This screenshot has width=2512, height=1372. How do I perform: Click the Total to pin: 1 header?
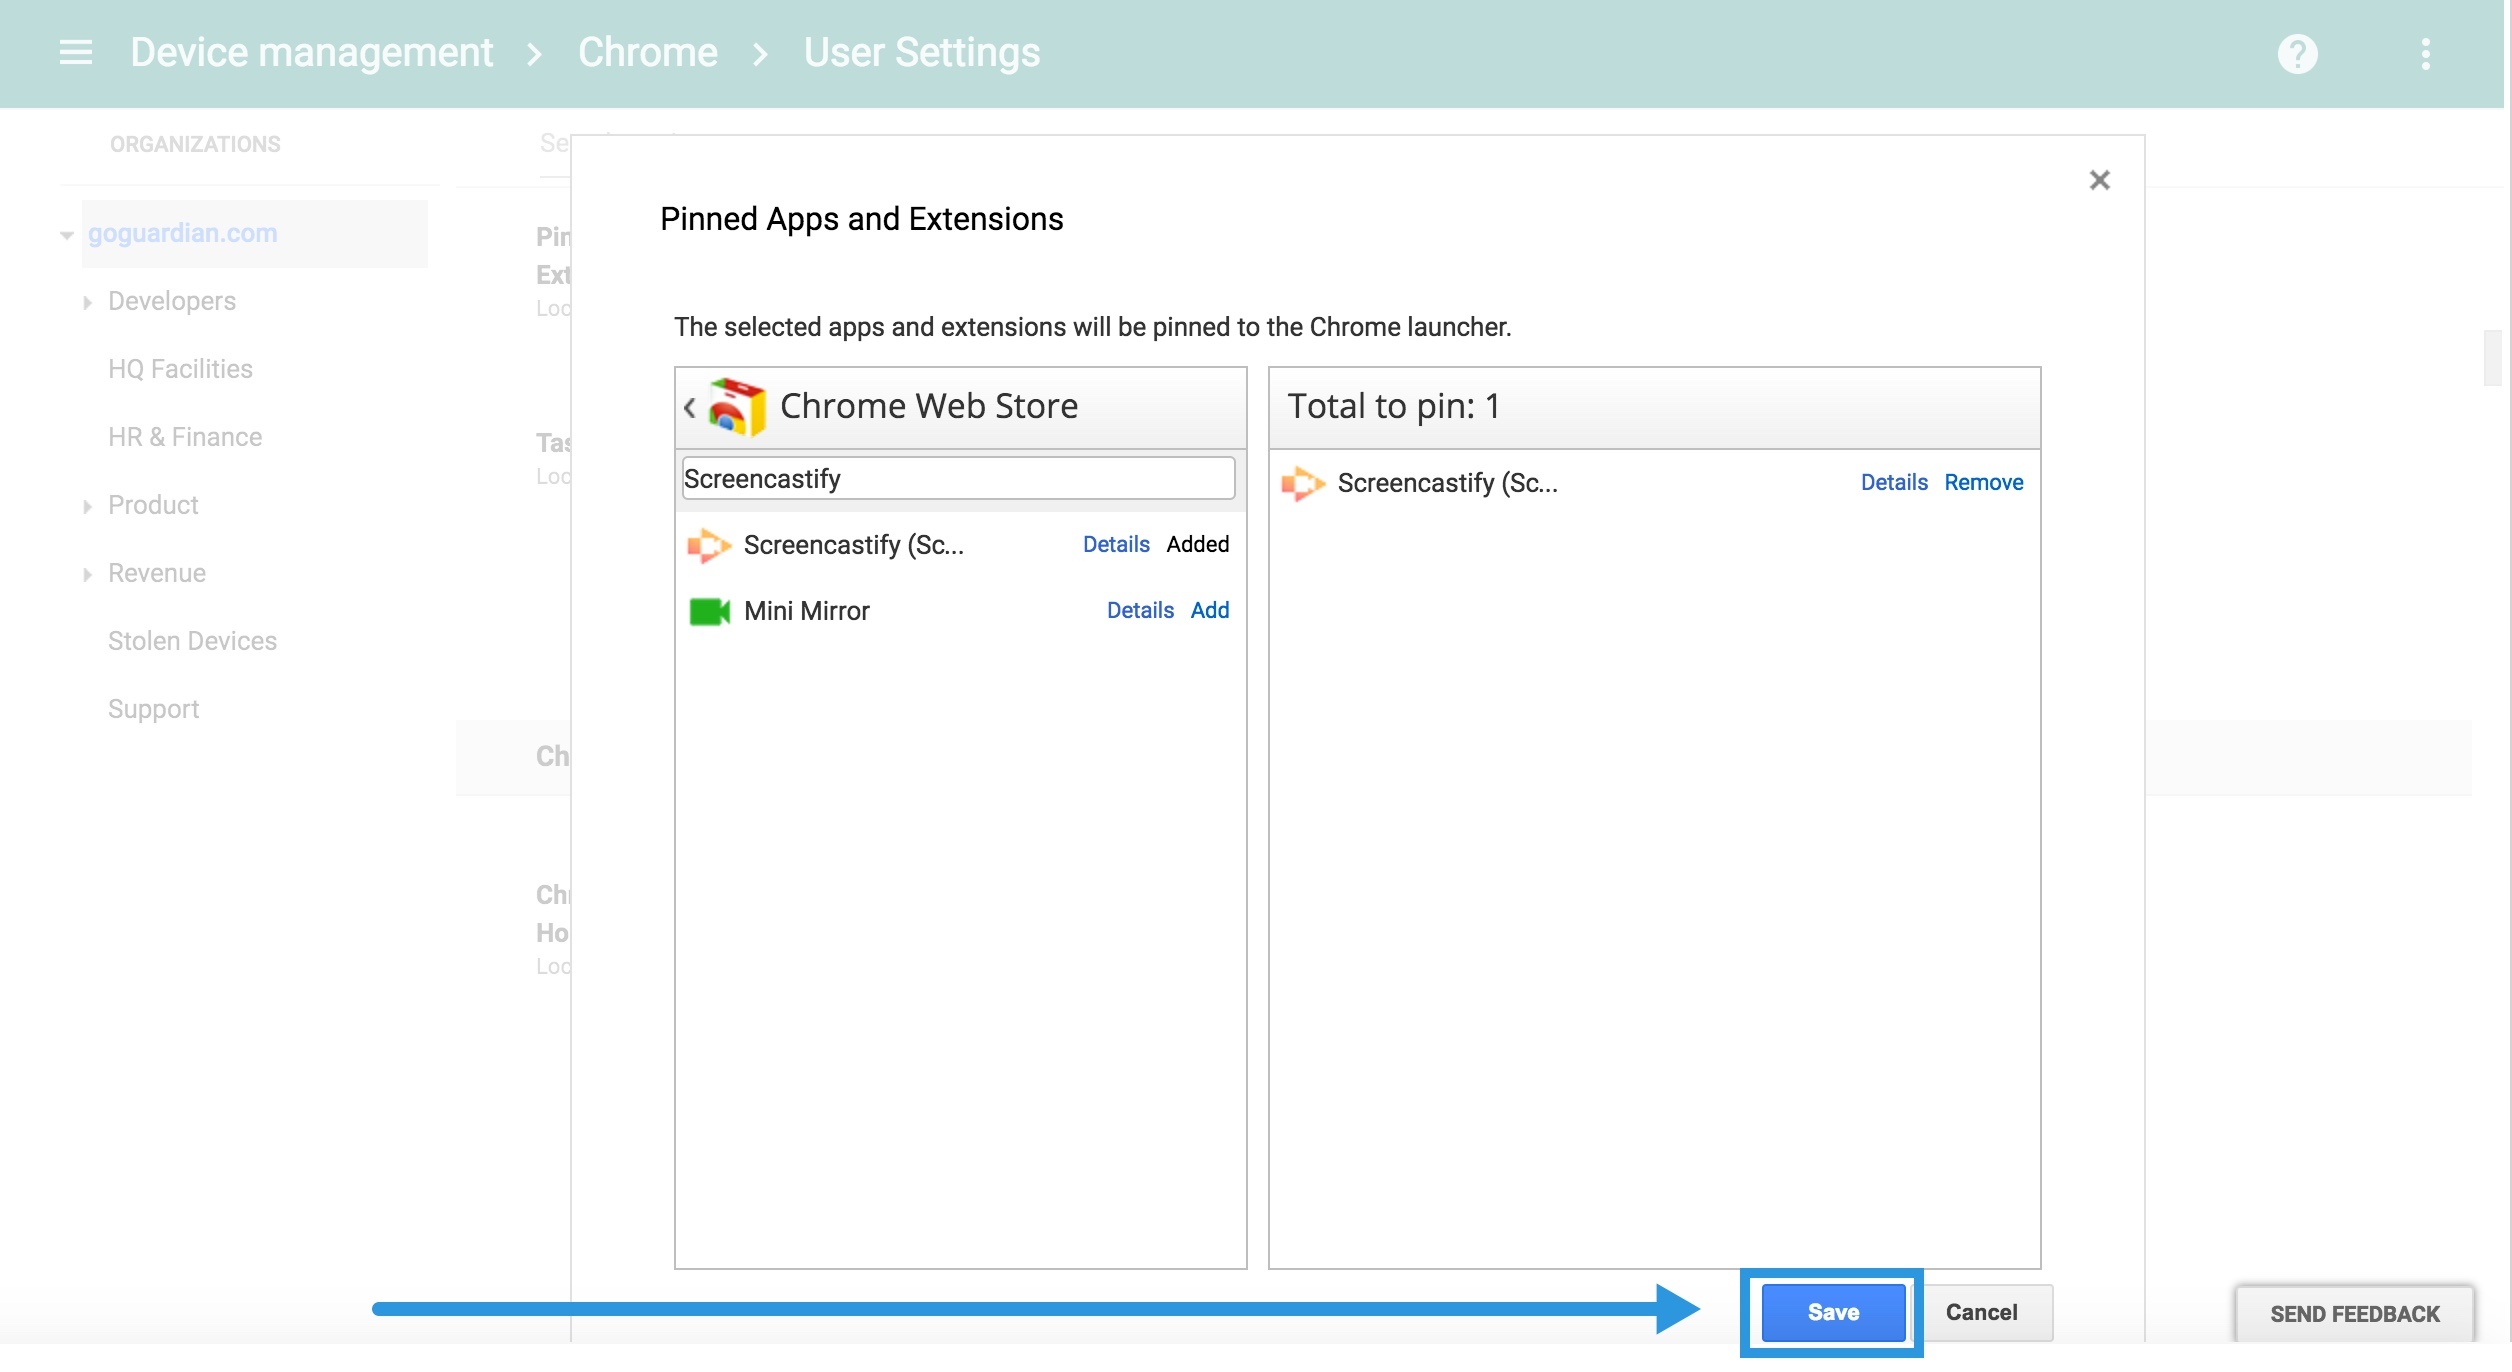coord(1393,406)
